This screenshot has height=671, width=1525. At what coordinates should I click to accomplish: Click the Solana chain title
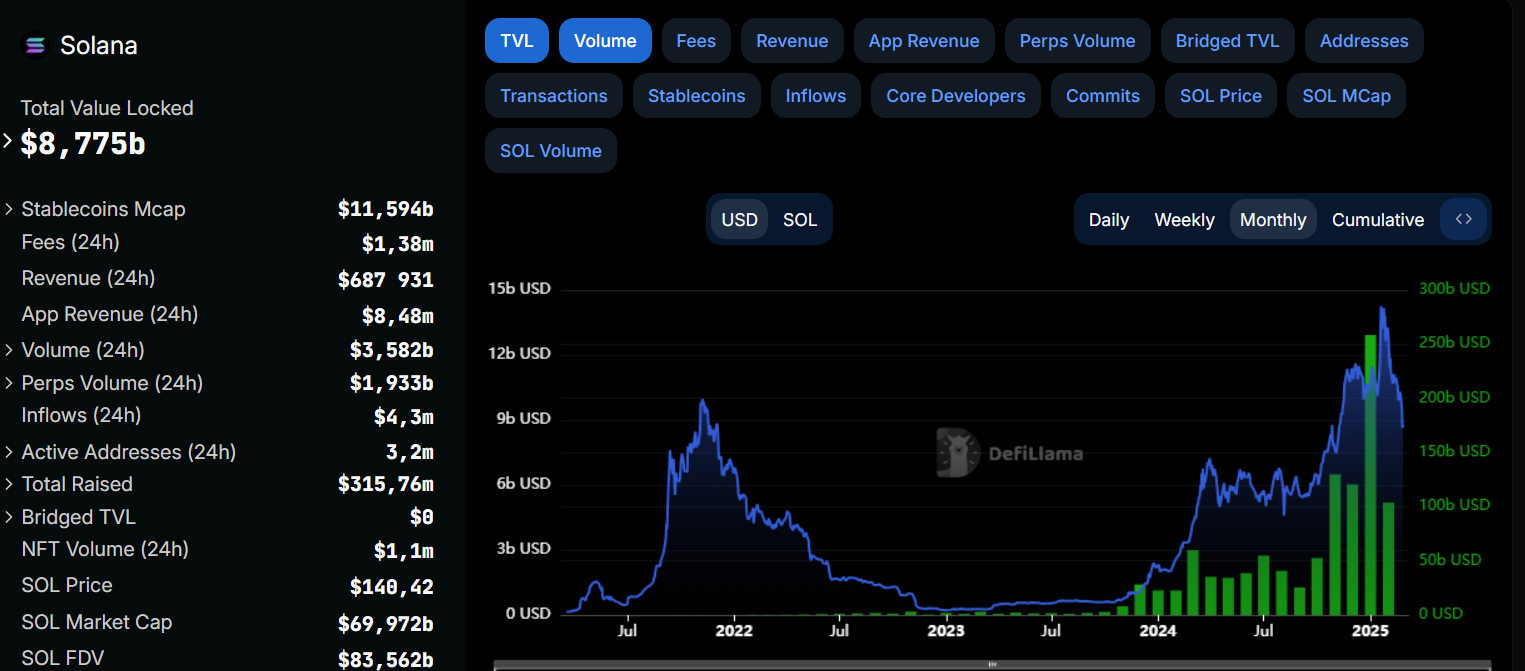click(x=99, y=45)
